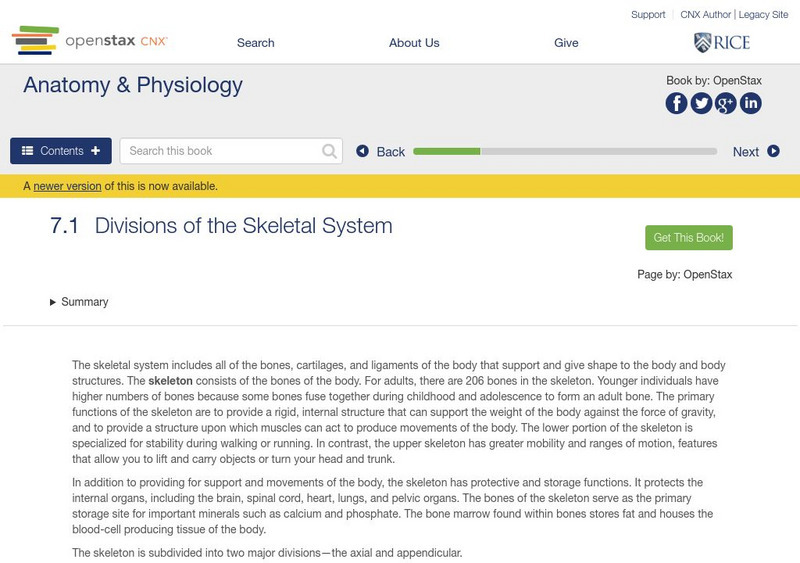This screenshot has height=563, width=800.
Task: Focus the Search this book field
Action: coord(222,151)
